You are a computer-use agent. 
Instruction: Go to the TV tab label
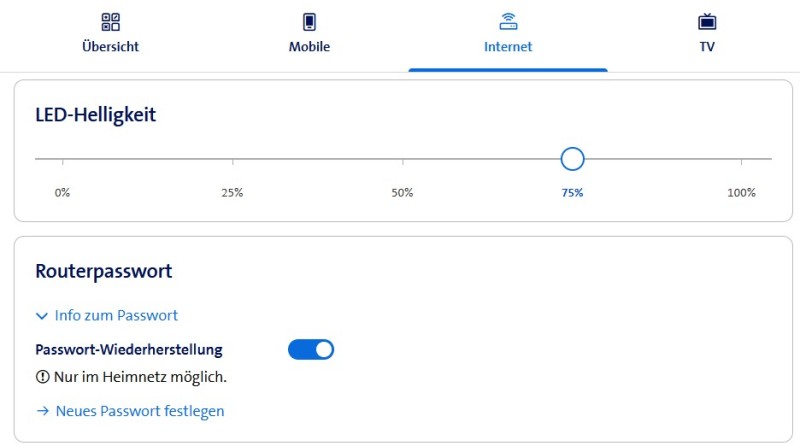click(707, 47)
